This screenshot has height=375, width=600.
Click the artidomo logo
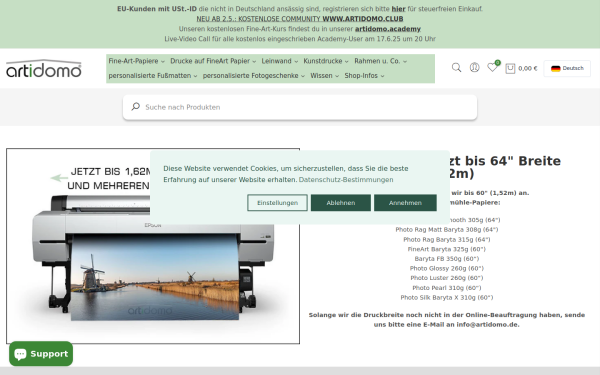point(44,69)
